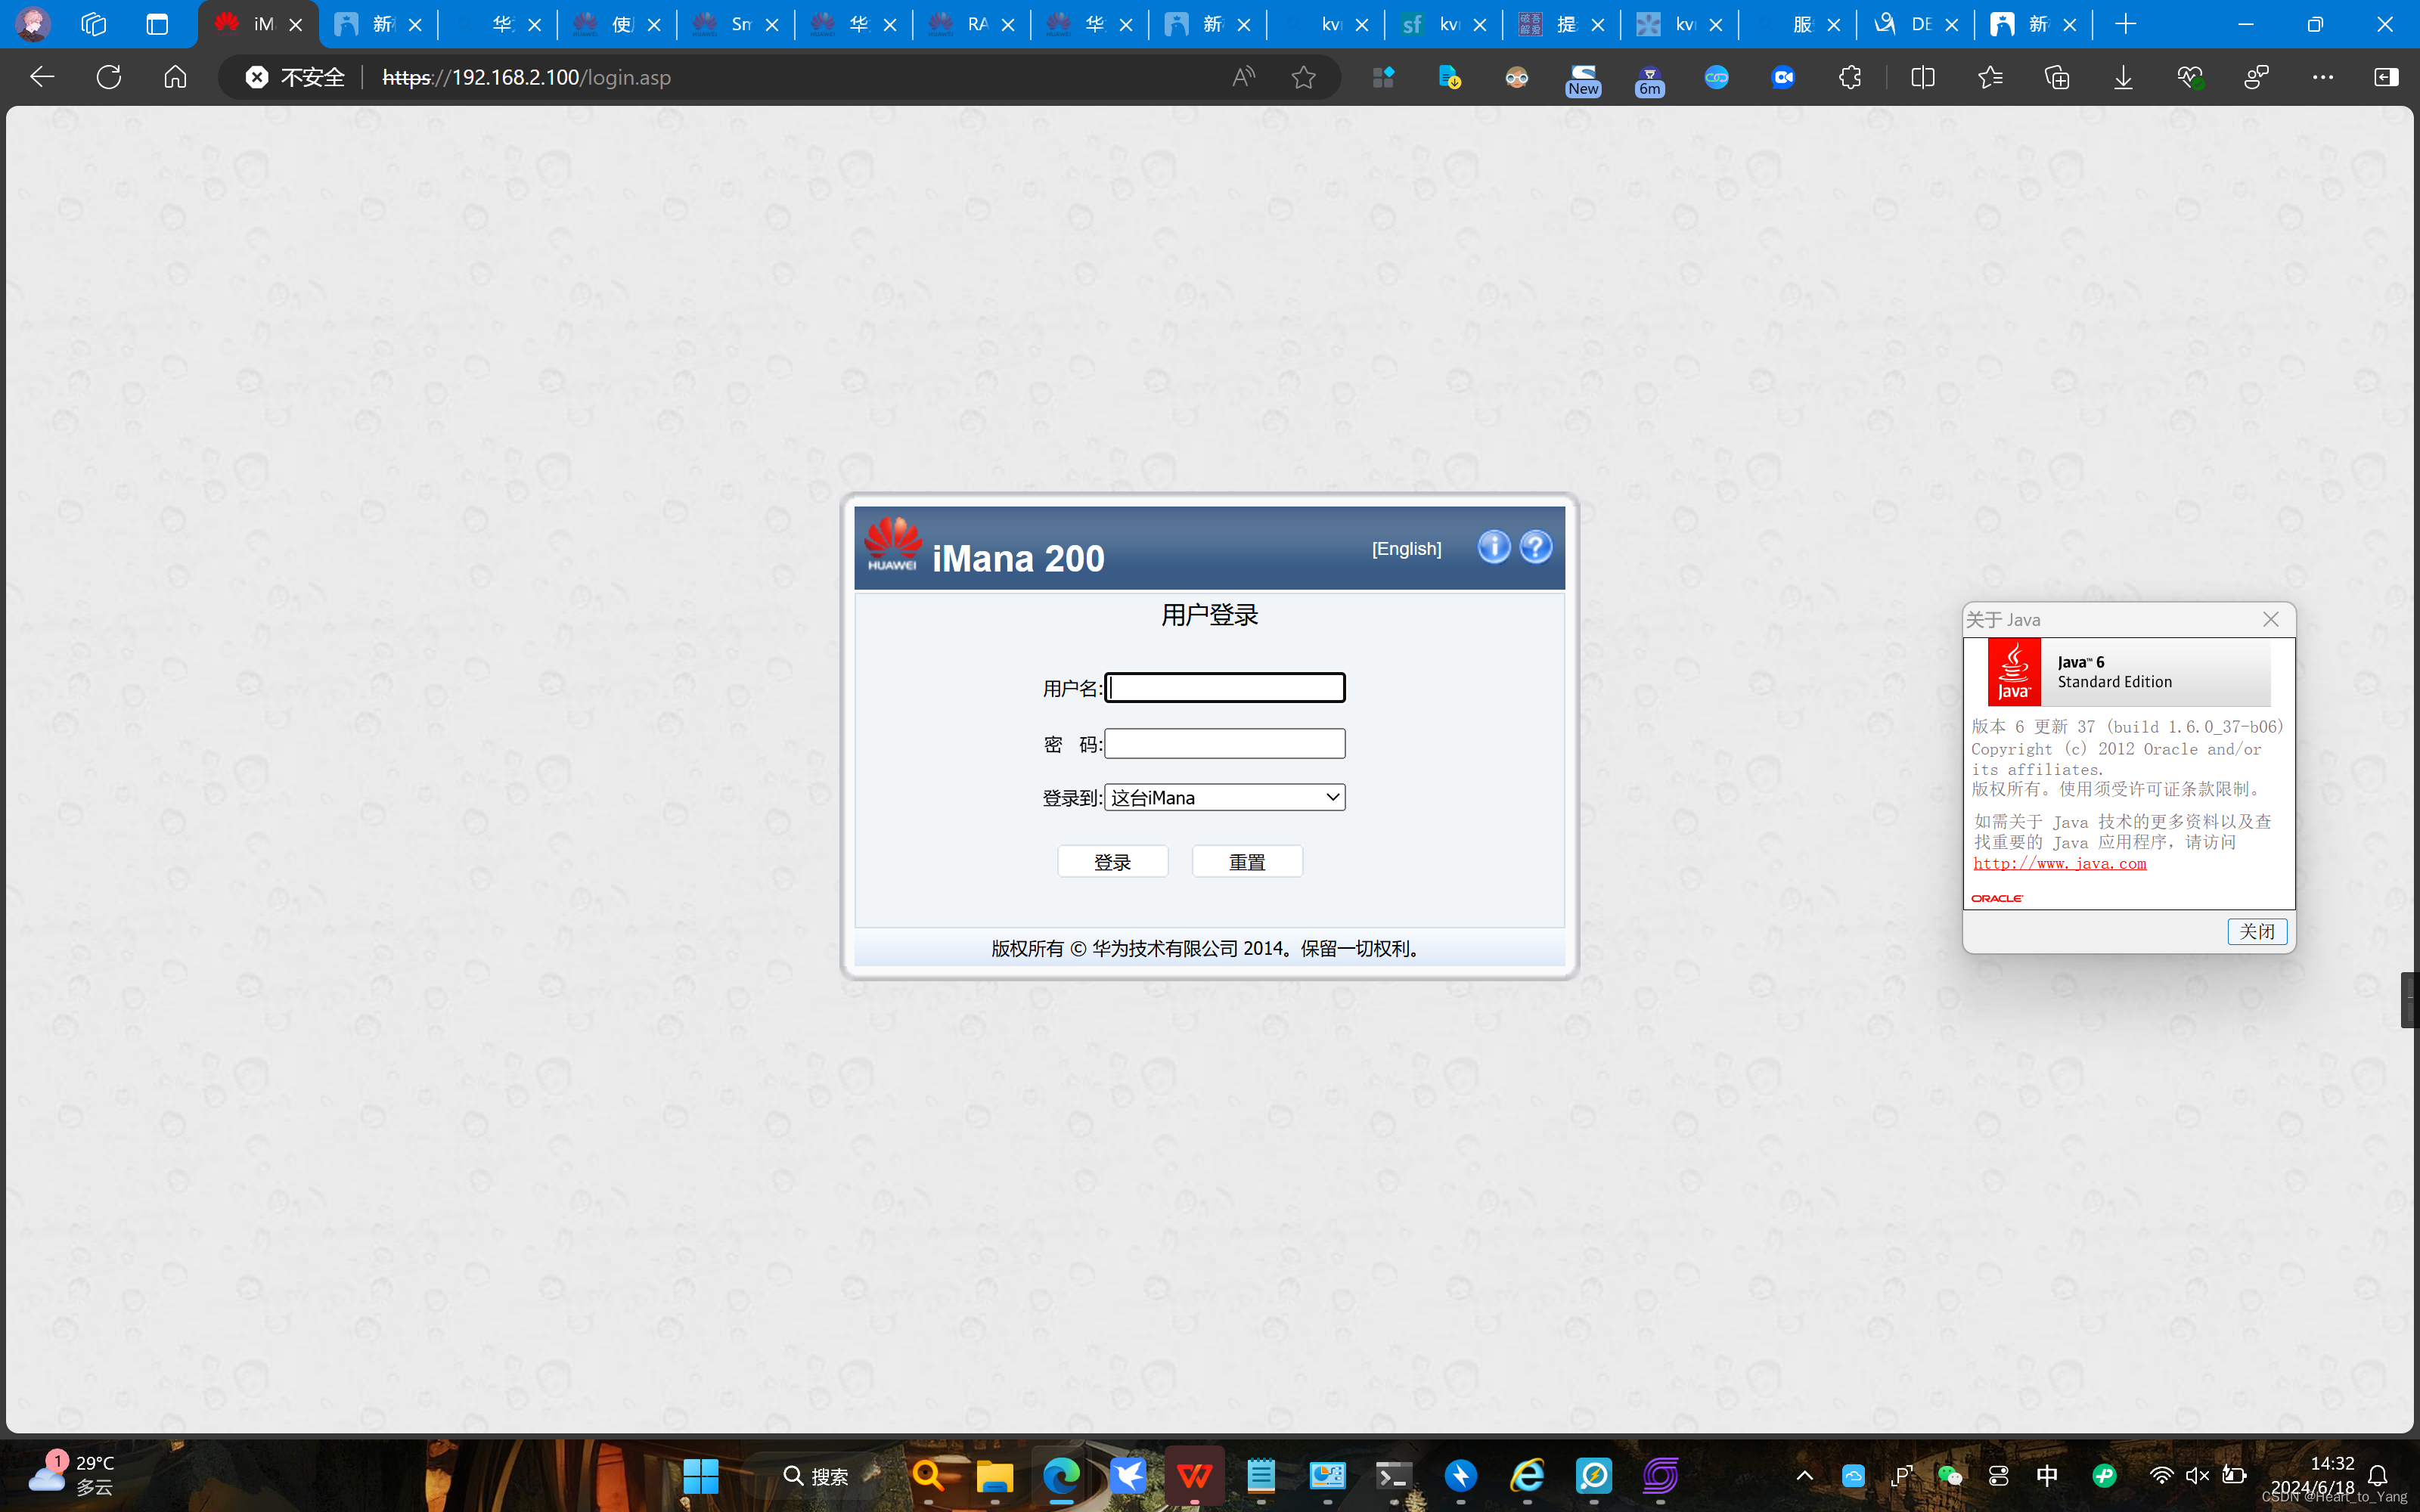Expand the 登录到 这台iMana dropdown
The height and width of the screenshot is (1512, 2420).
coord(1224,797)
